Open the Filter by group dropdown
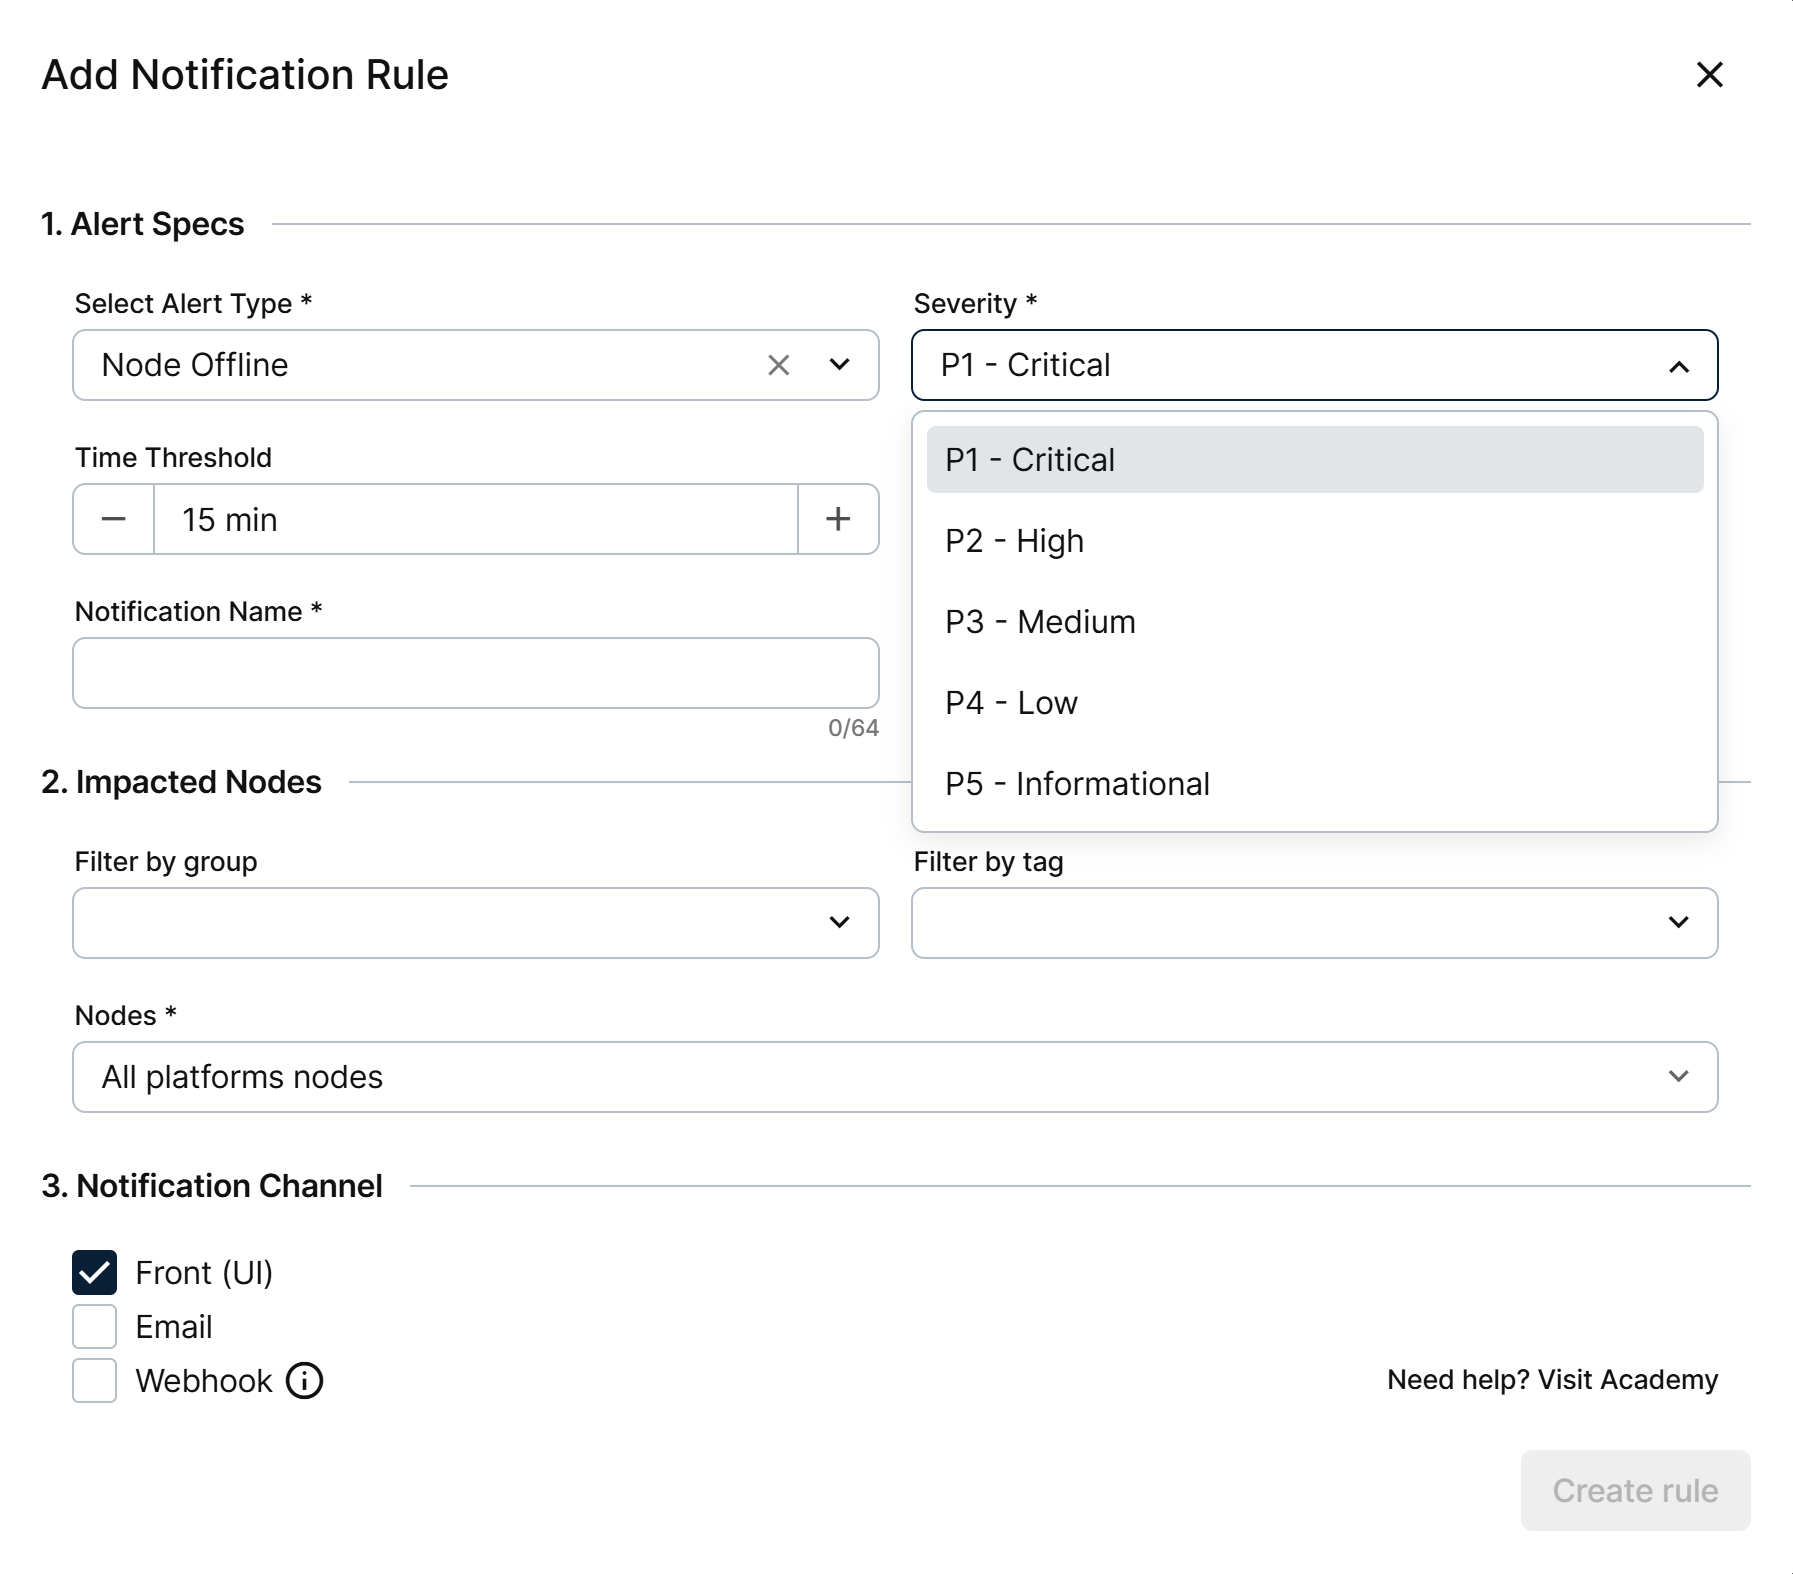 pyautogui.click(x=476, y=923)
